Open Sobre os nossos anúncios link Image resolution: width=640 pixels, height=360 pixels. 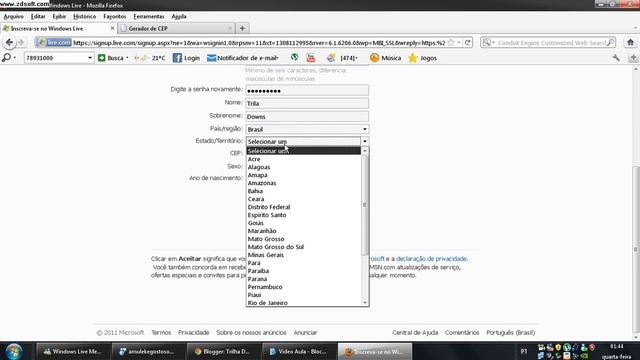251,333
